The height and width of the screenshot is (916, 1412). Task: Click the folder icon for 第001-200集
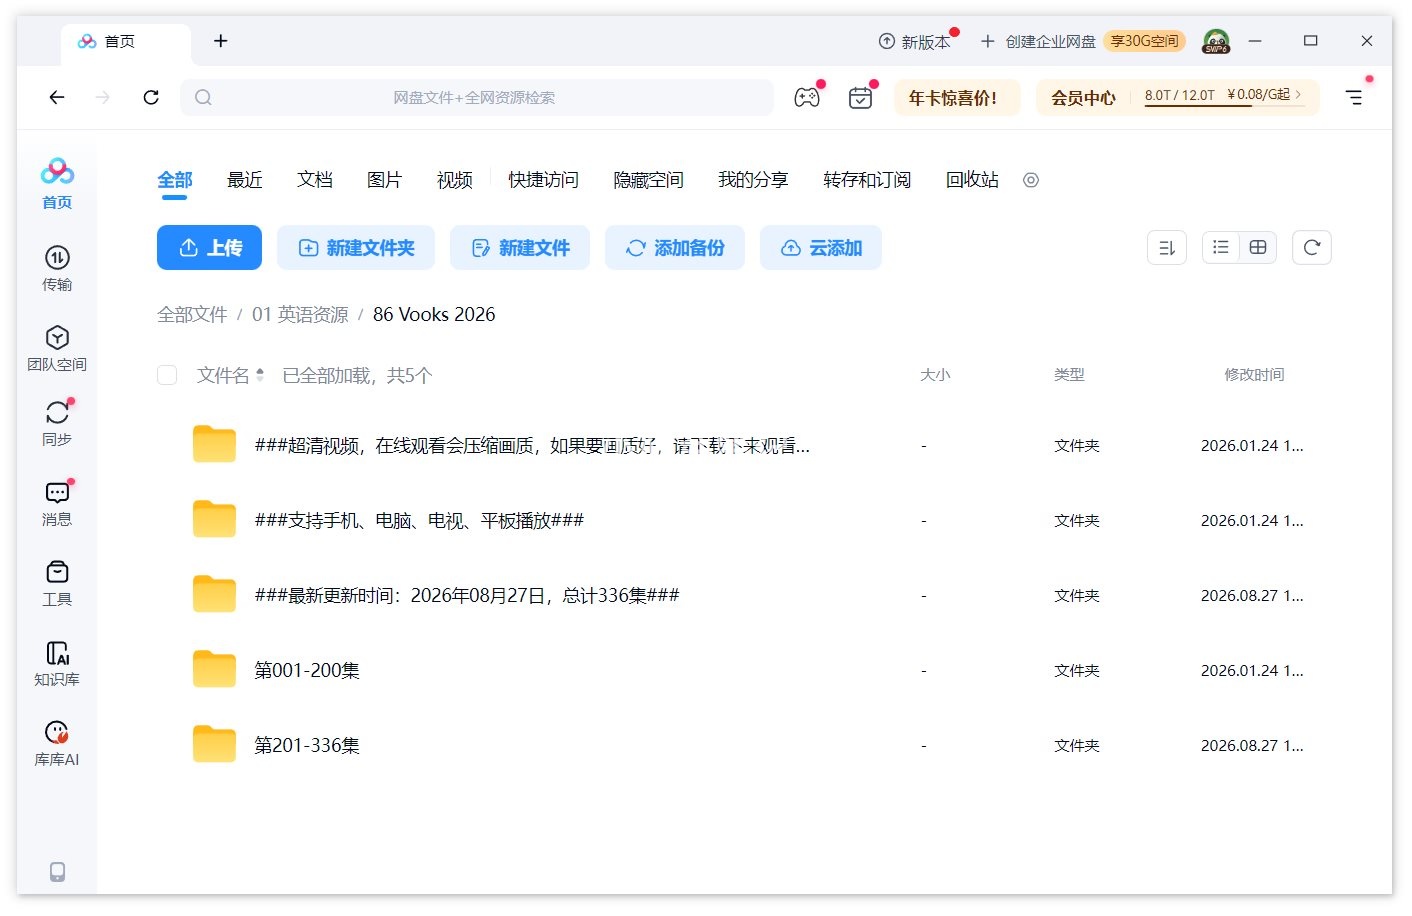coord(214,669)
